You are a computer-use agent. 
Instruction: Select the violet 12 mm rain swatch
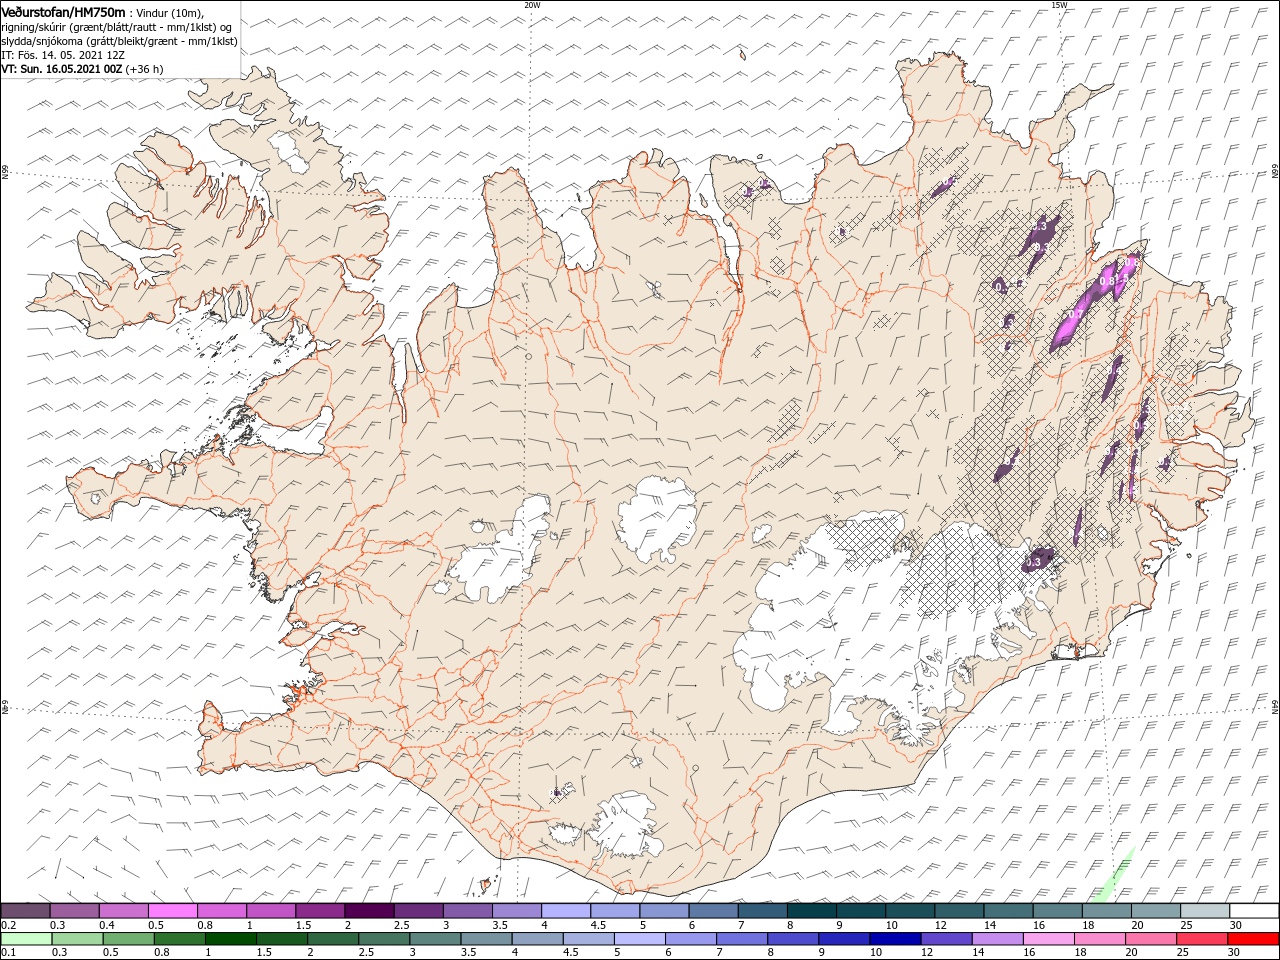[x=946, y=939]
